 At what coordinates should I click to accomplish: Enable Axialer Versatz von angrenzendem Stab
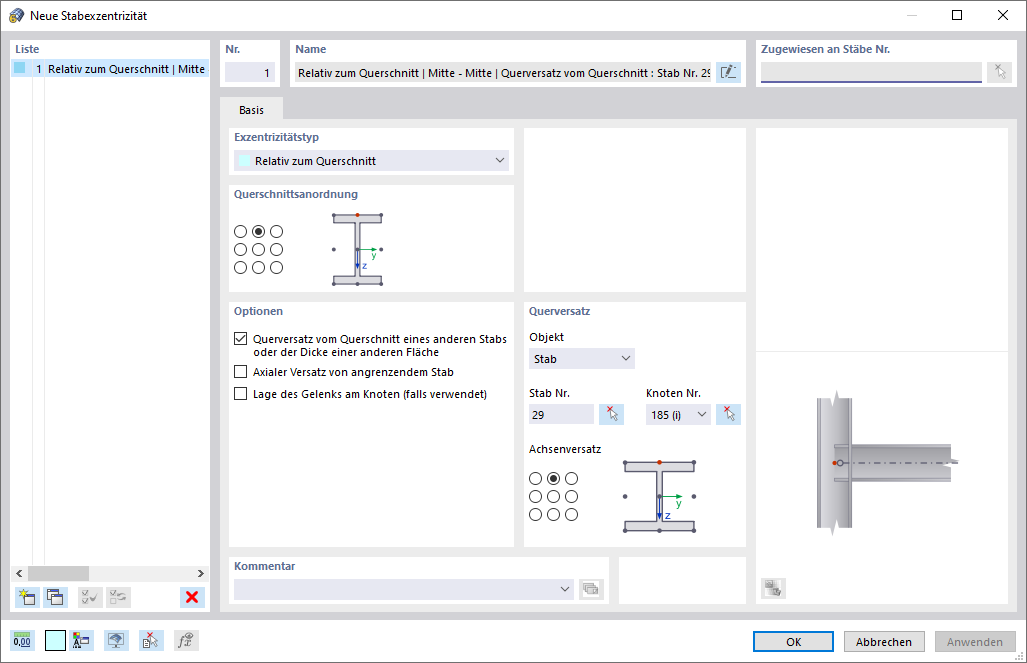pyautogui.click(x=240, y=372)
